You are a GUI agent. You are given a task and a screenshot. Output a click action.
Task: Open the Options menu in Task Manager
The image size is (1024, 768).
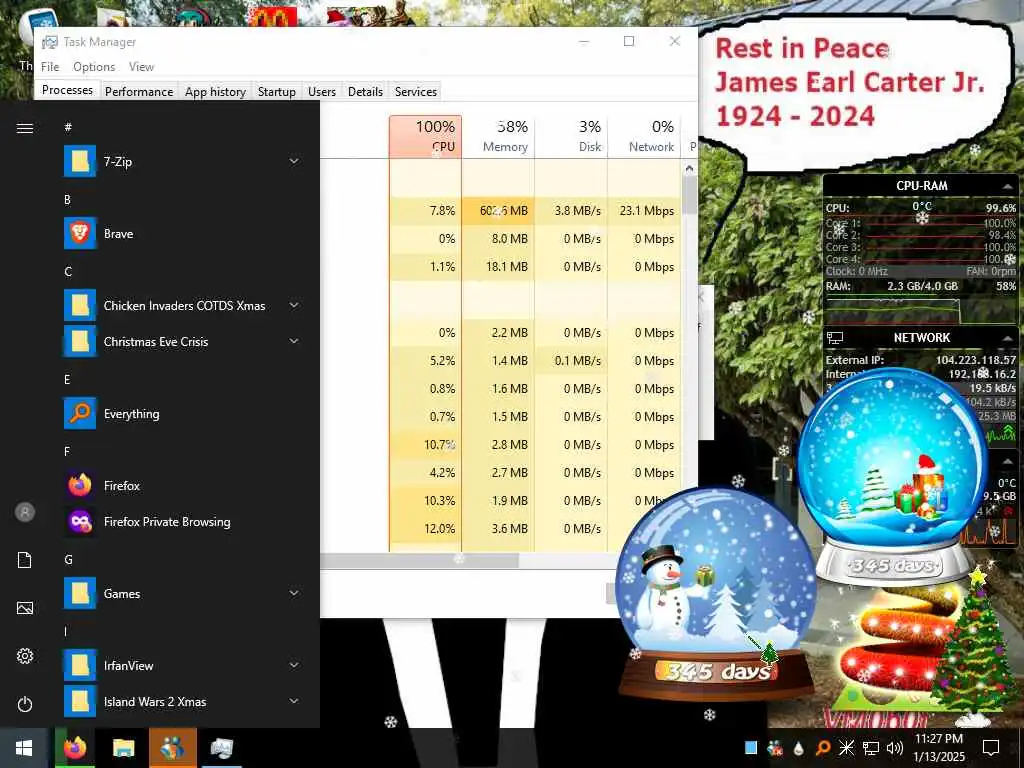(x=94, y=67)
